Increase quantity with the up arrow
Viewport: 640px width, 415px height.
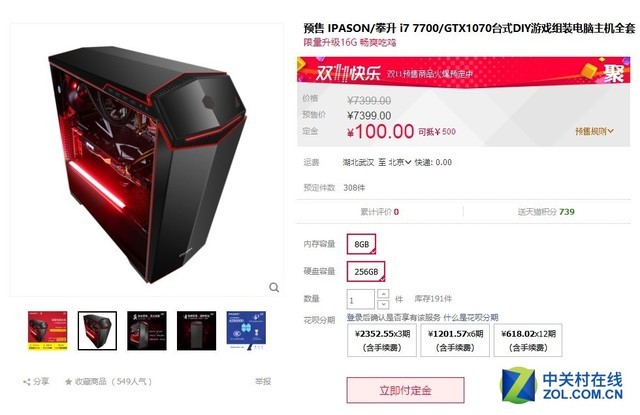[x=383, y=294]
